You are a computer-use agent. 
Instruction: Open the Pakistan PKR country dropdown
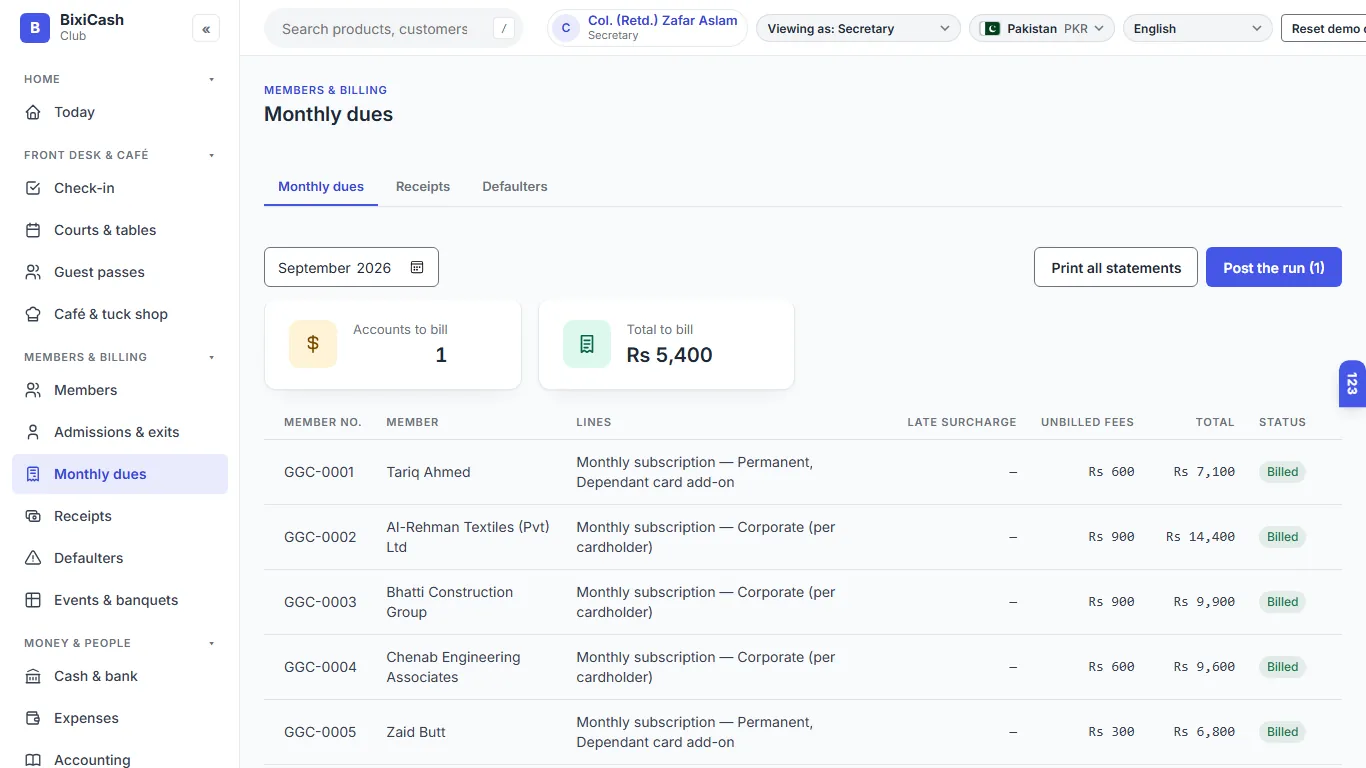pos(1042,29)
